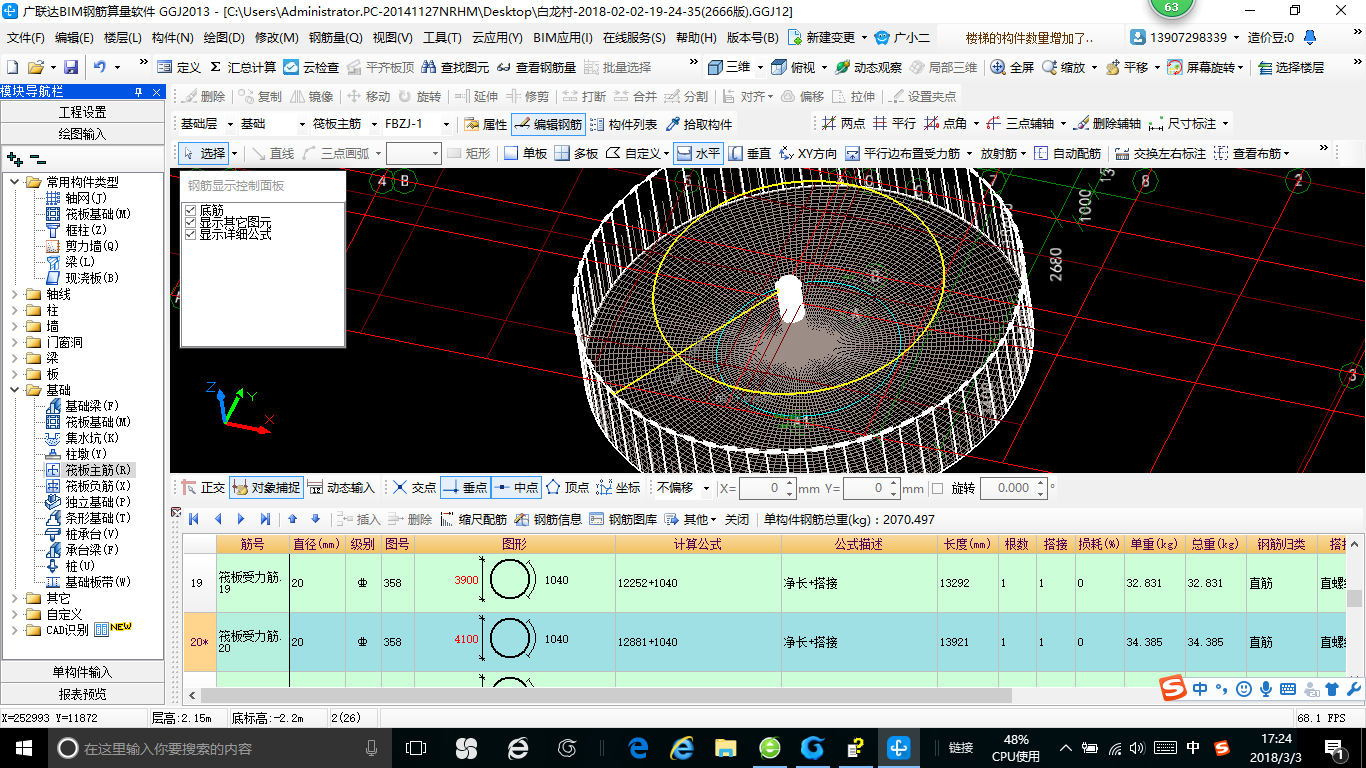
Task: Toggle 正交 orthogonal mode
Action: click(x=203, y=488)
